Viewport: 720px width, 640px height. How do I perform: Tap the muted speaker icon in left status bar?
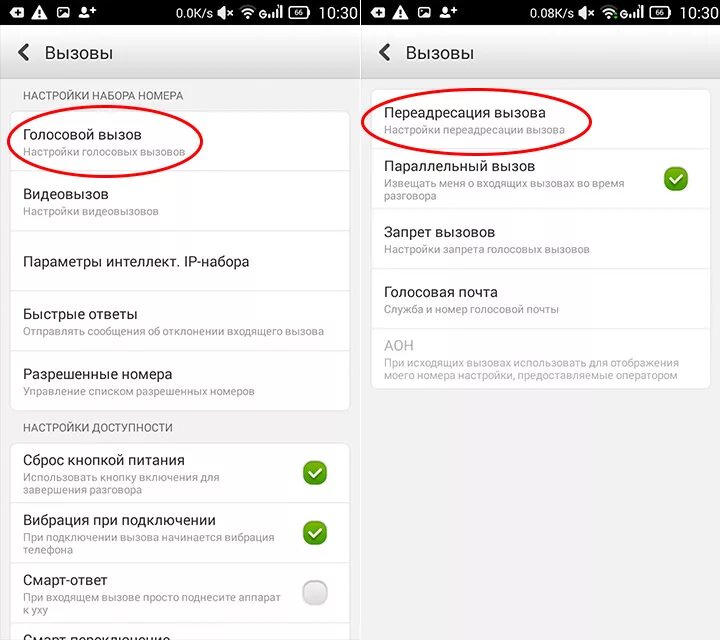click(x=225, y=13)
